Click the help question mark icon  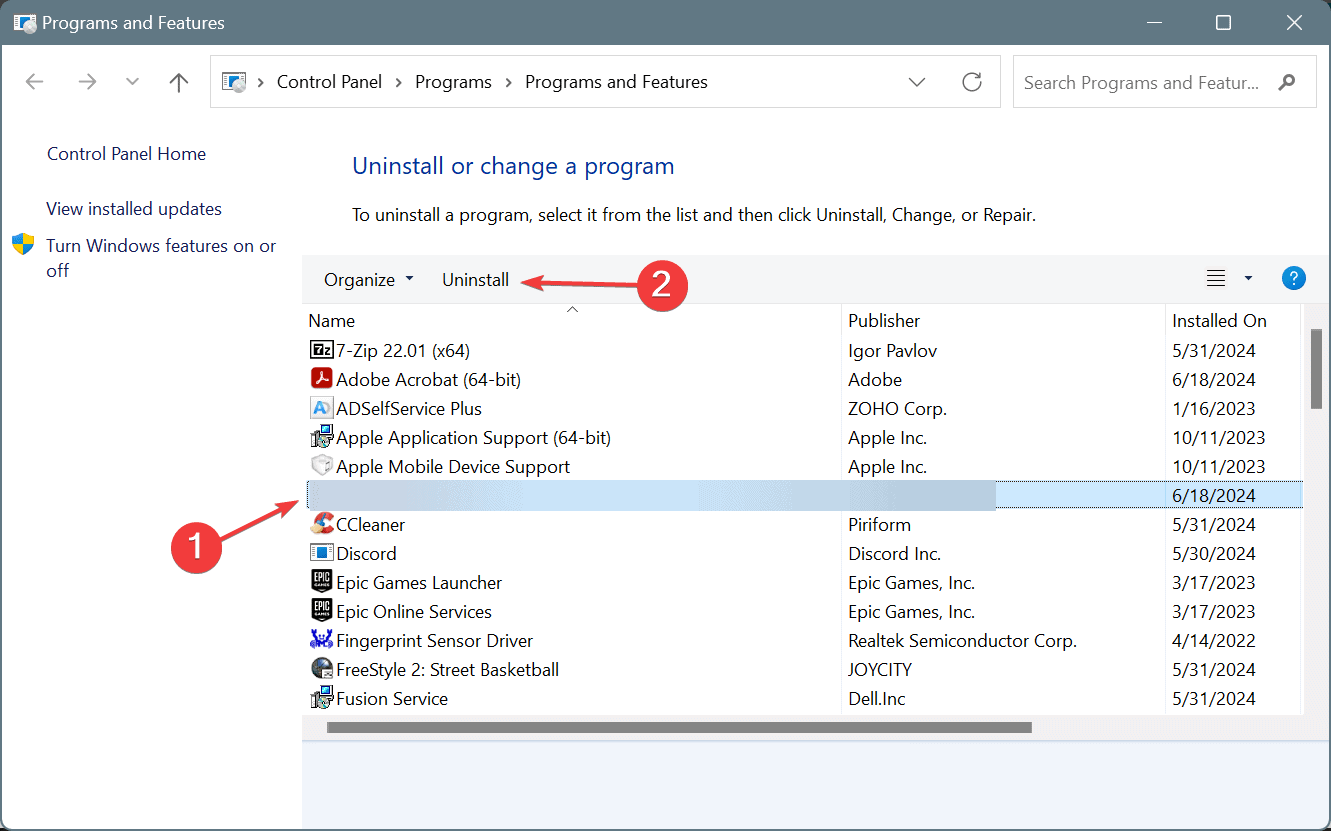[1293, 279]
